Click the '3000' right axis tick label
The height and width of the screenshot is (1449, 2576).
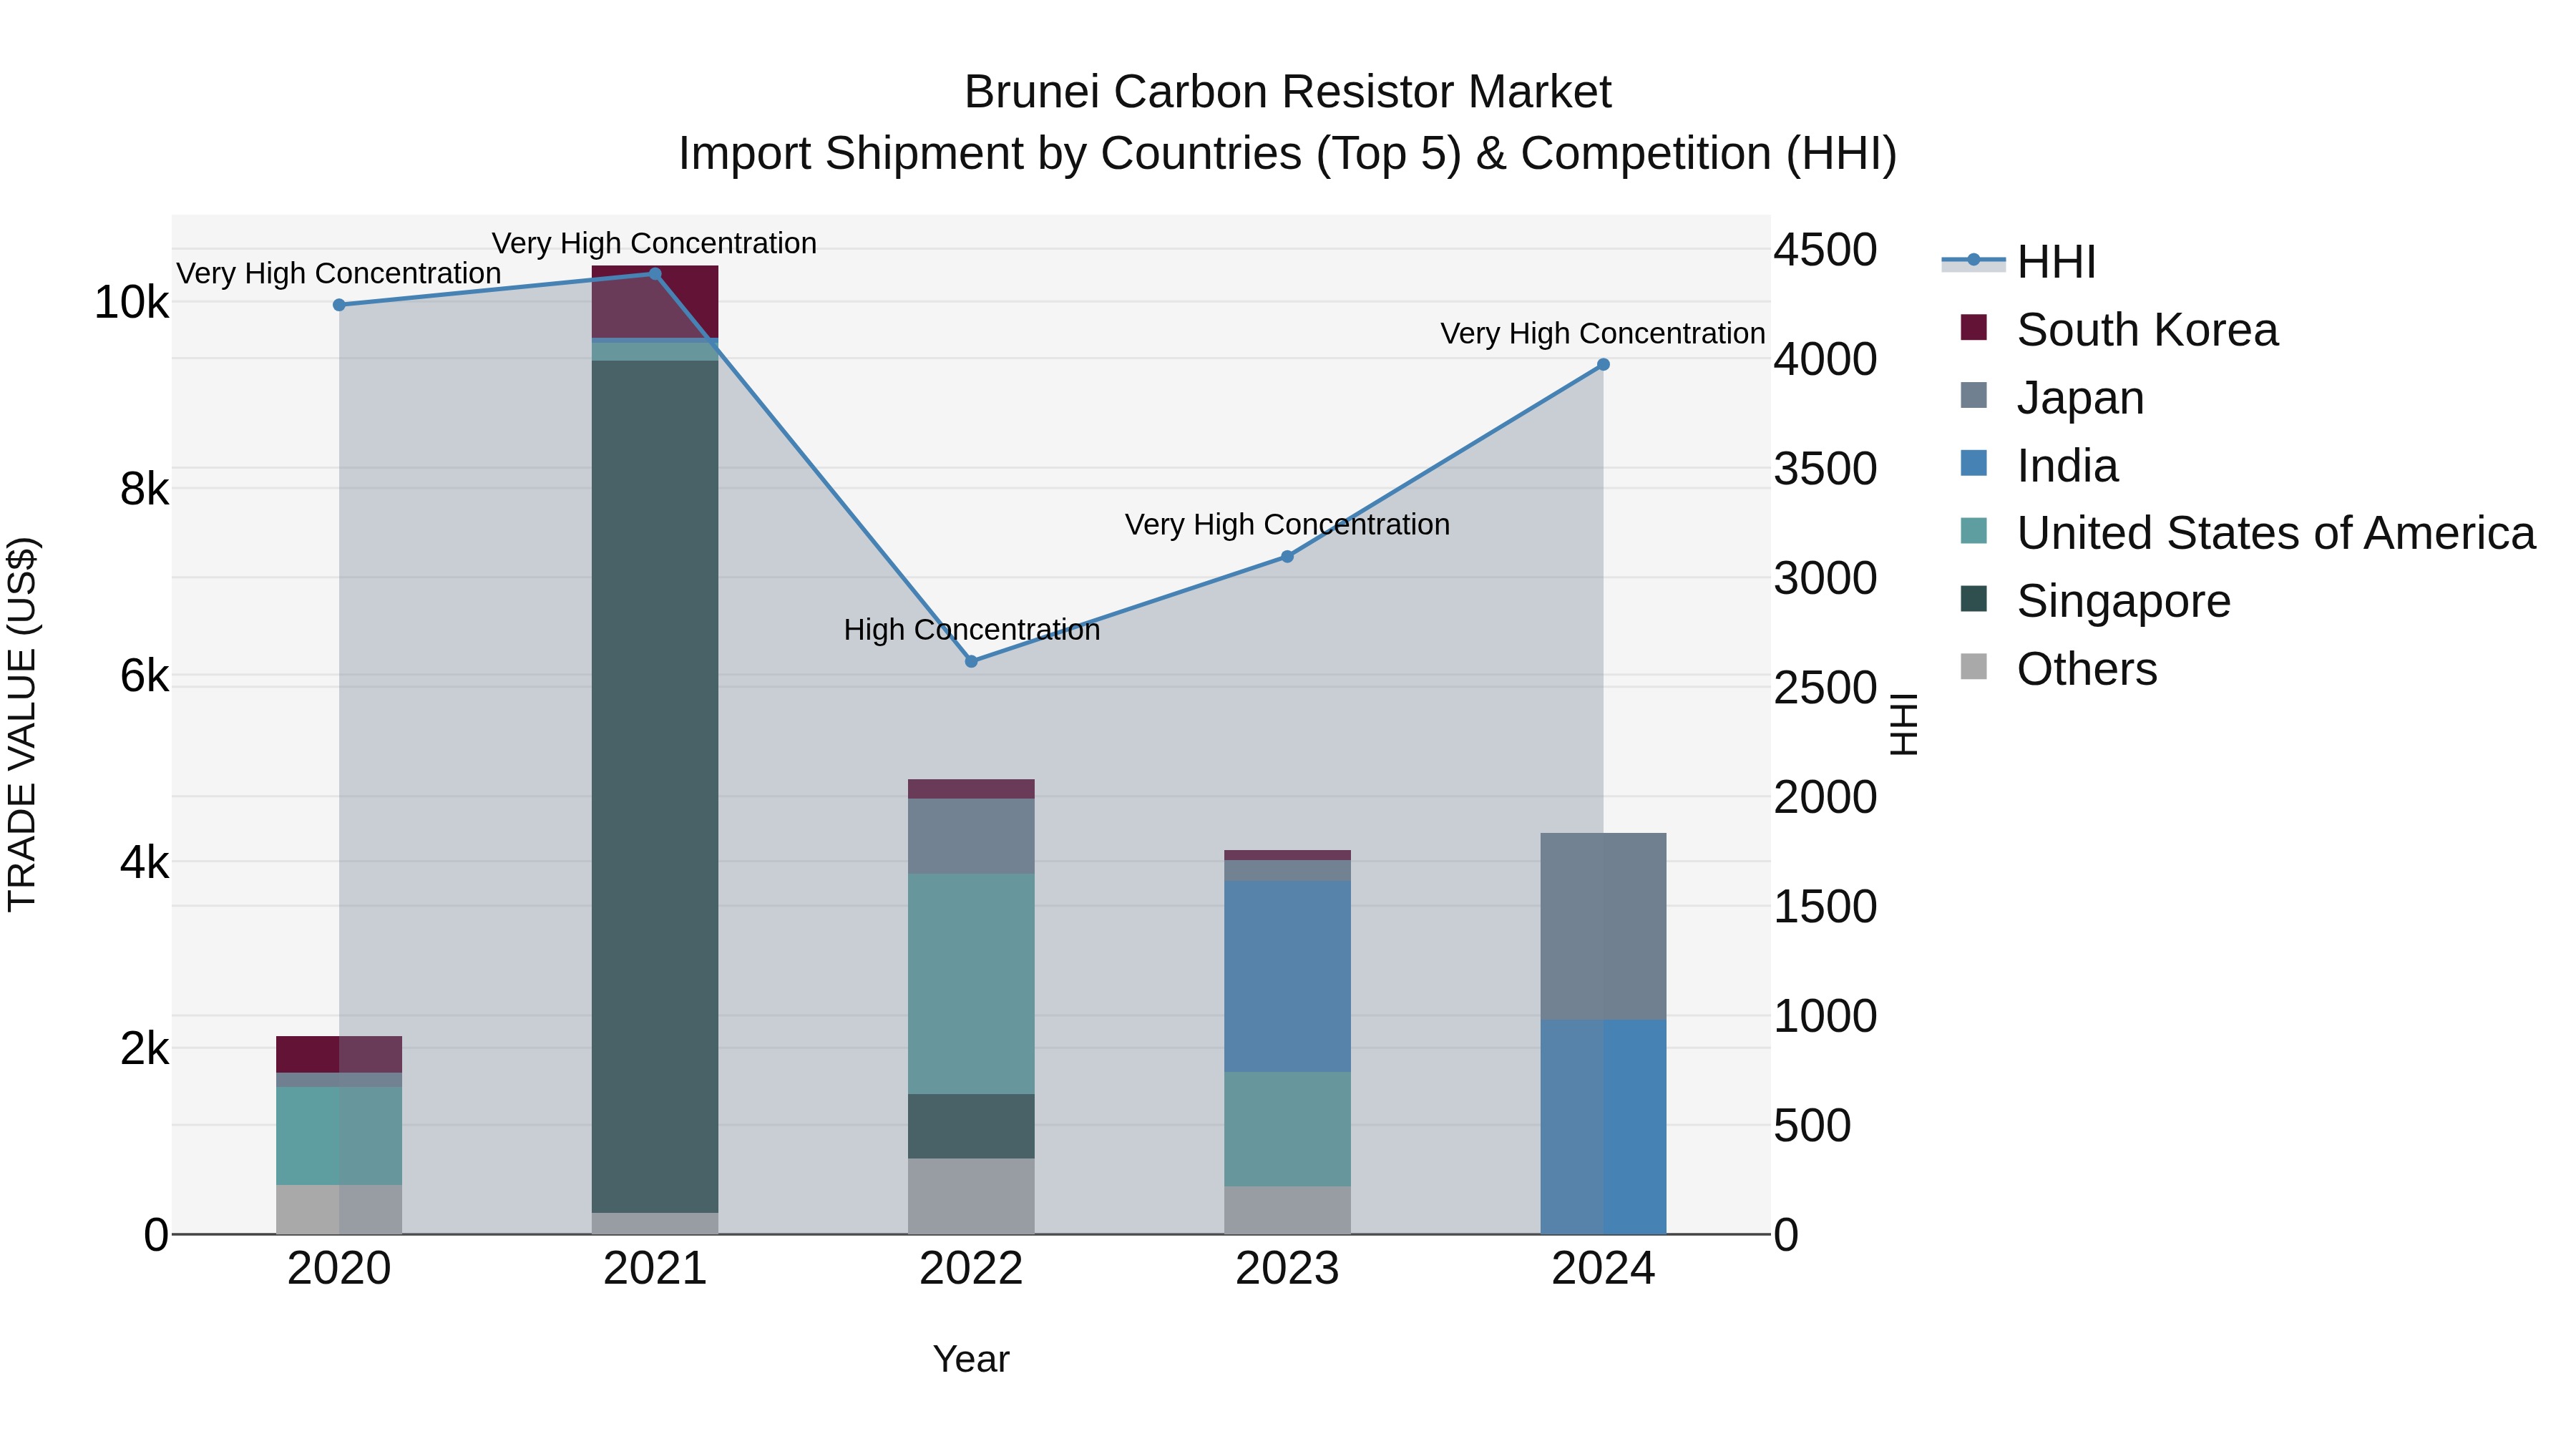(1826, 578)
